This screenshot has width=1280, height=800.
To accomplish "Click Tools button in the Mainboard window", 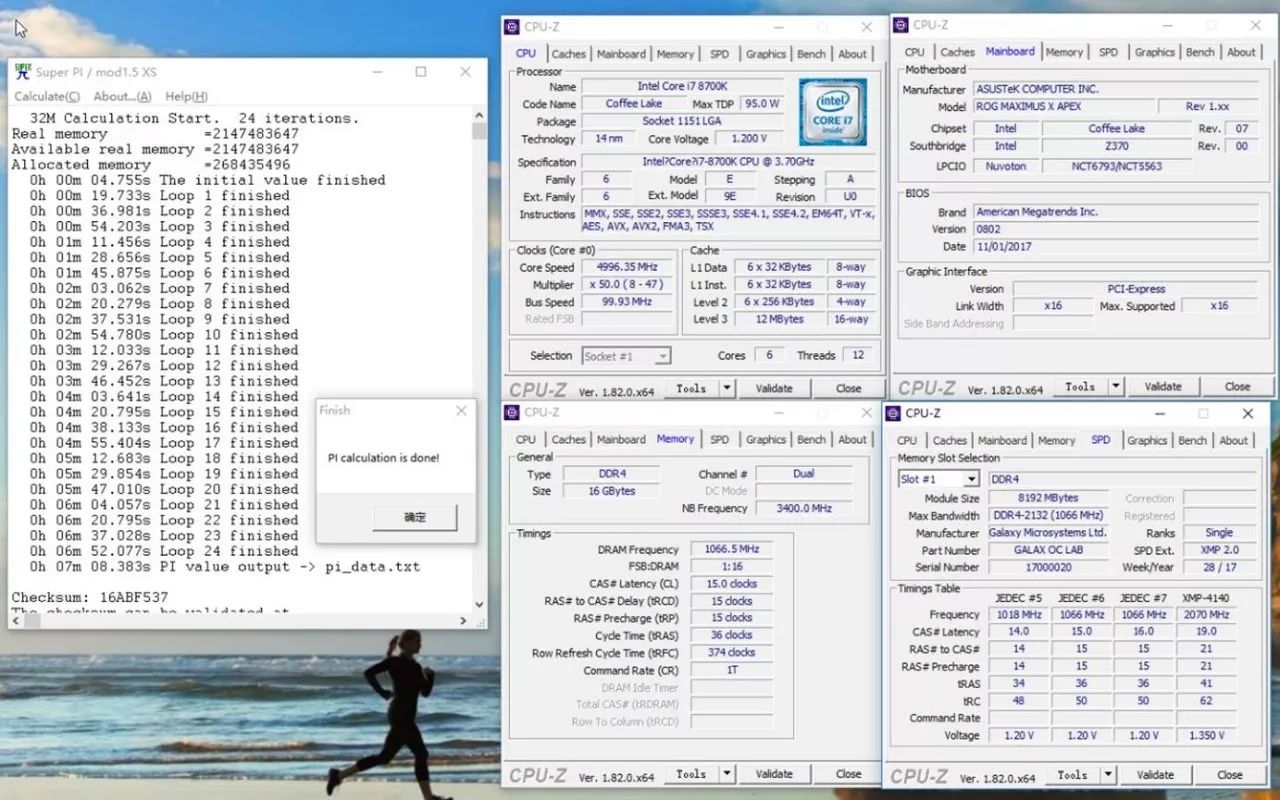I will point(1080,386).
